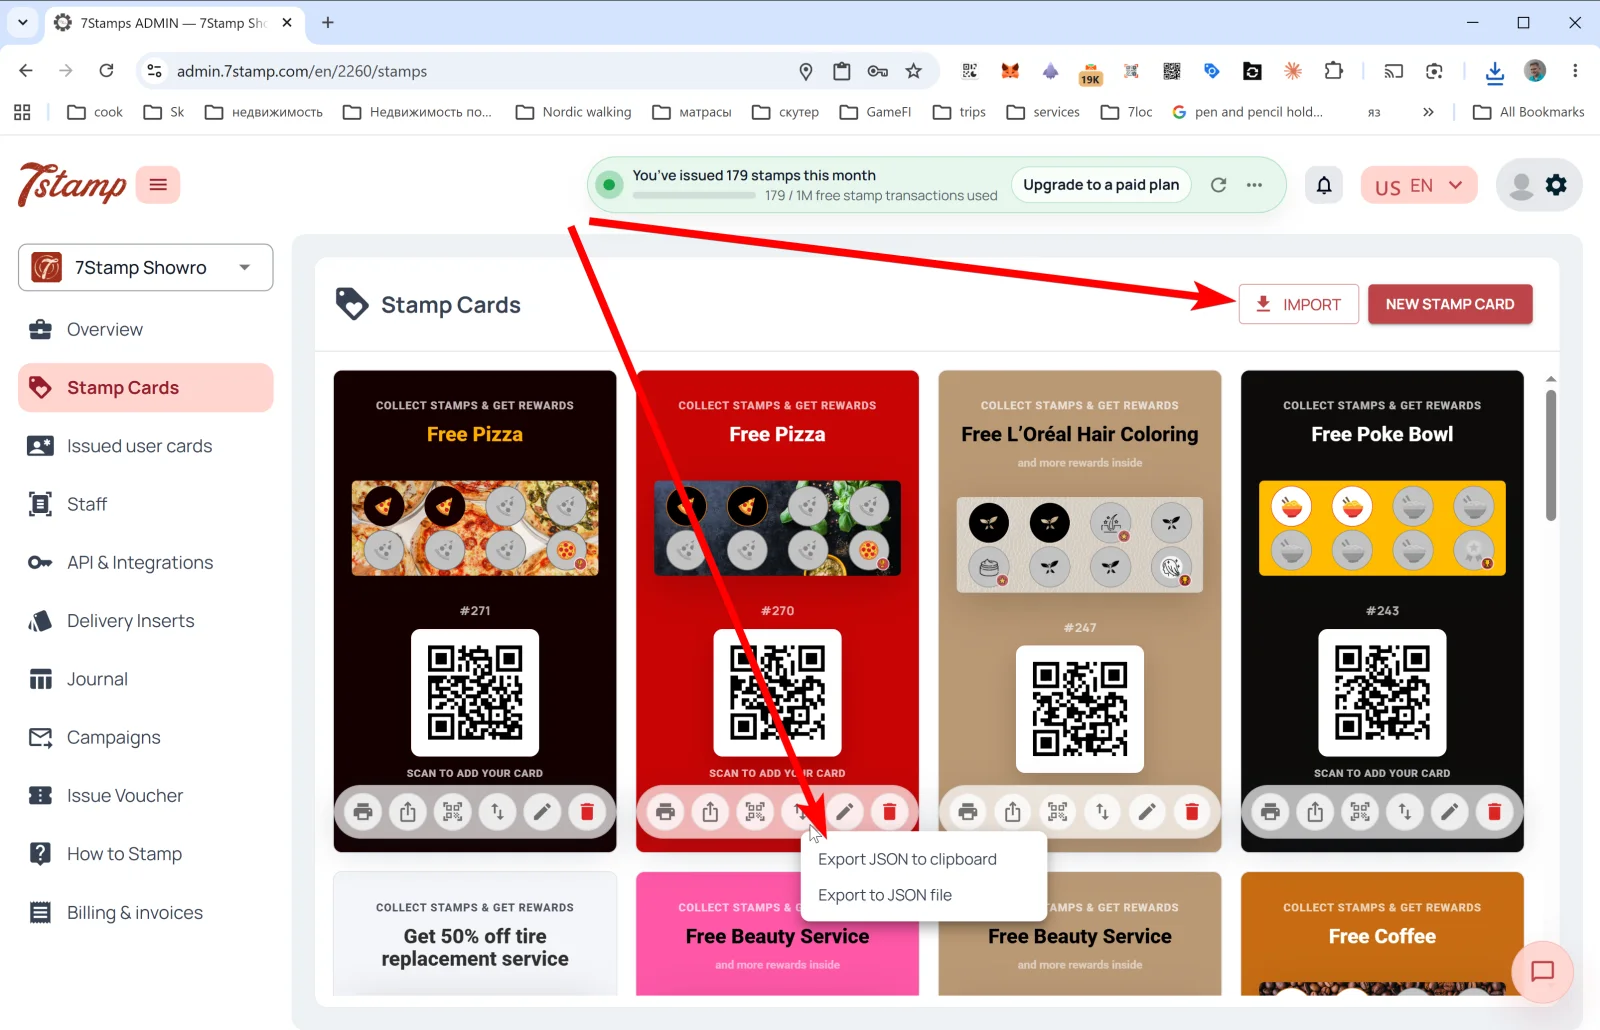Image resolution: width=1600 pixels, height=1030 pixels.
Task: Open the browser Extensions puzzle icon
Action: (x=1333, y=71)
